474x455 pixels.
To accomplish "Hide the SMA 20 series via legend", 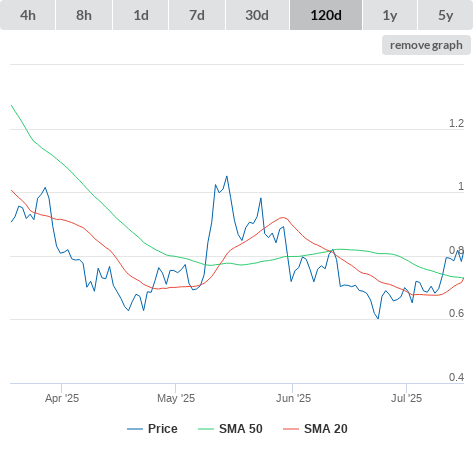I will (326, 429).
